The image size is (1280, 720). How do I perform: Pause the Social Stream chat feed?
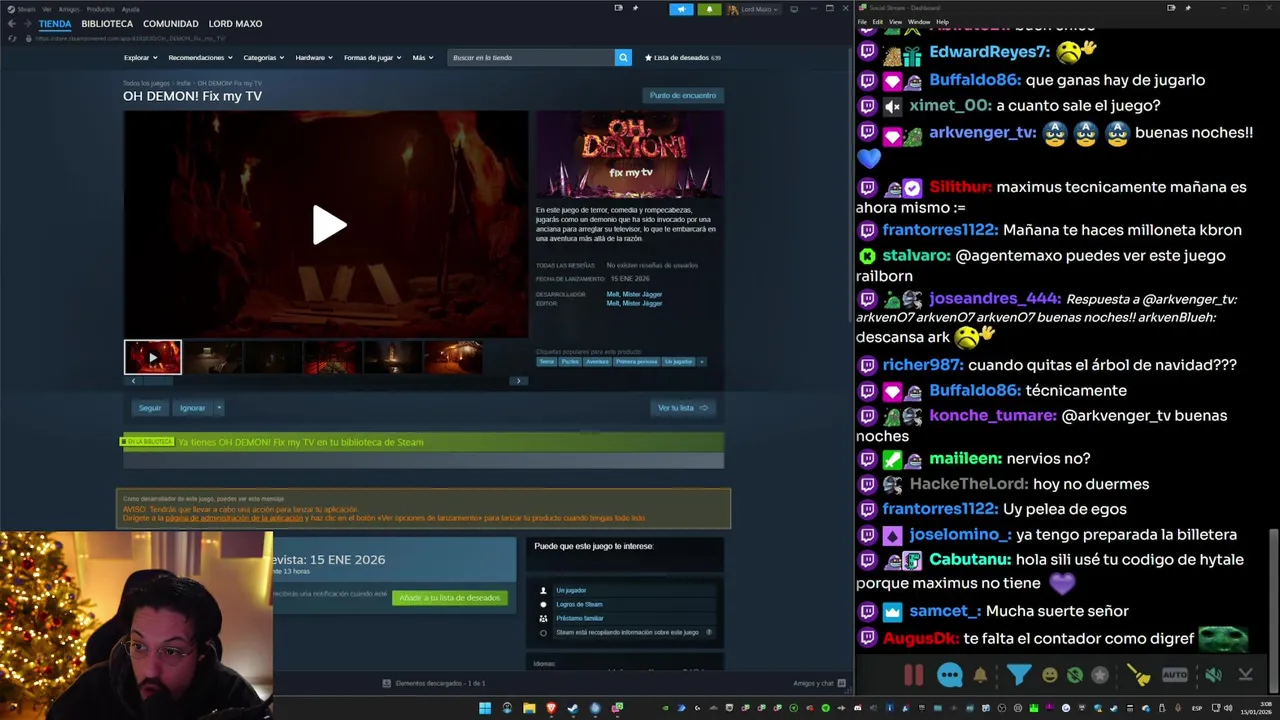(913, 675)
